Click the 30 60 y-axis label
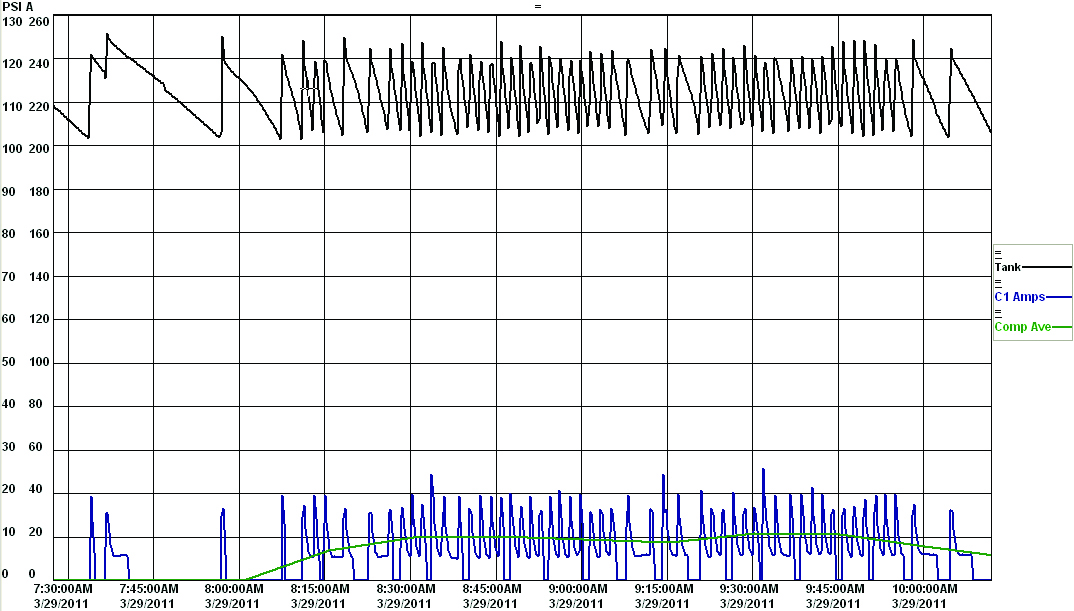Screen dimensions: 1074x611 click(x=23, y=447)
